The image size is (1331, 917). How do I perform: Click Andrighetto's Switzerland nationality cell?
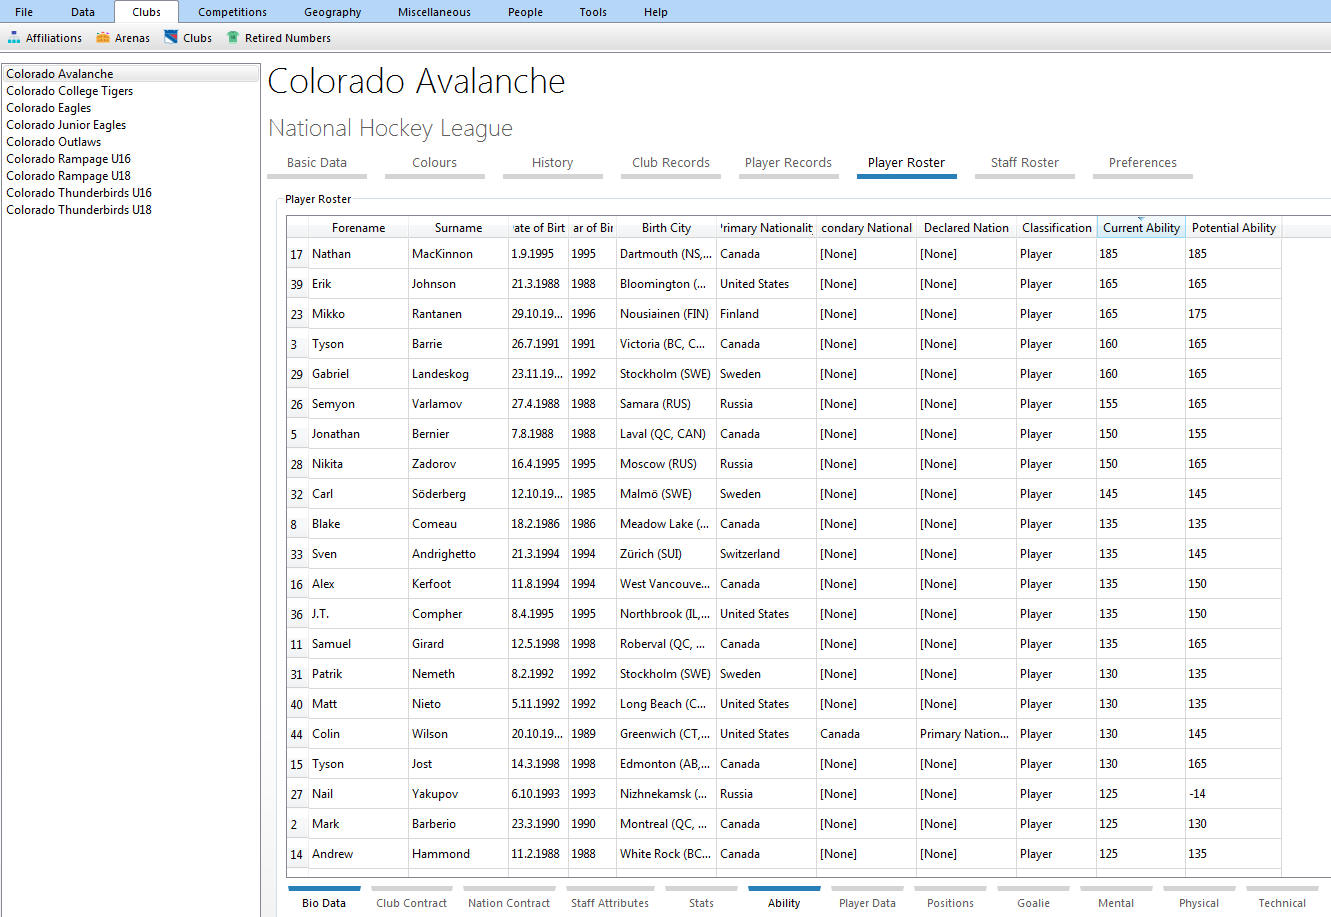coord(766,554)
